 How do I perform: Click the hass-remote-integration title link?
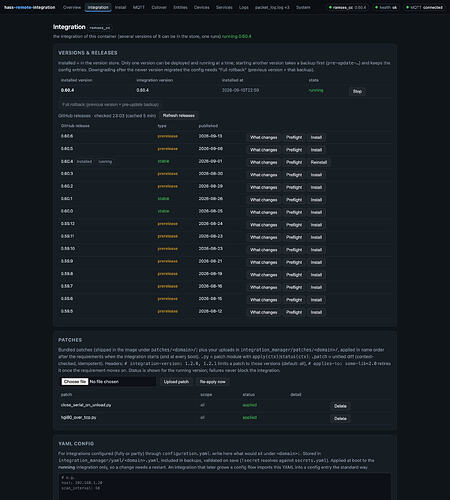[30, 7]
